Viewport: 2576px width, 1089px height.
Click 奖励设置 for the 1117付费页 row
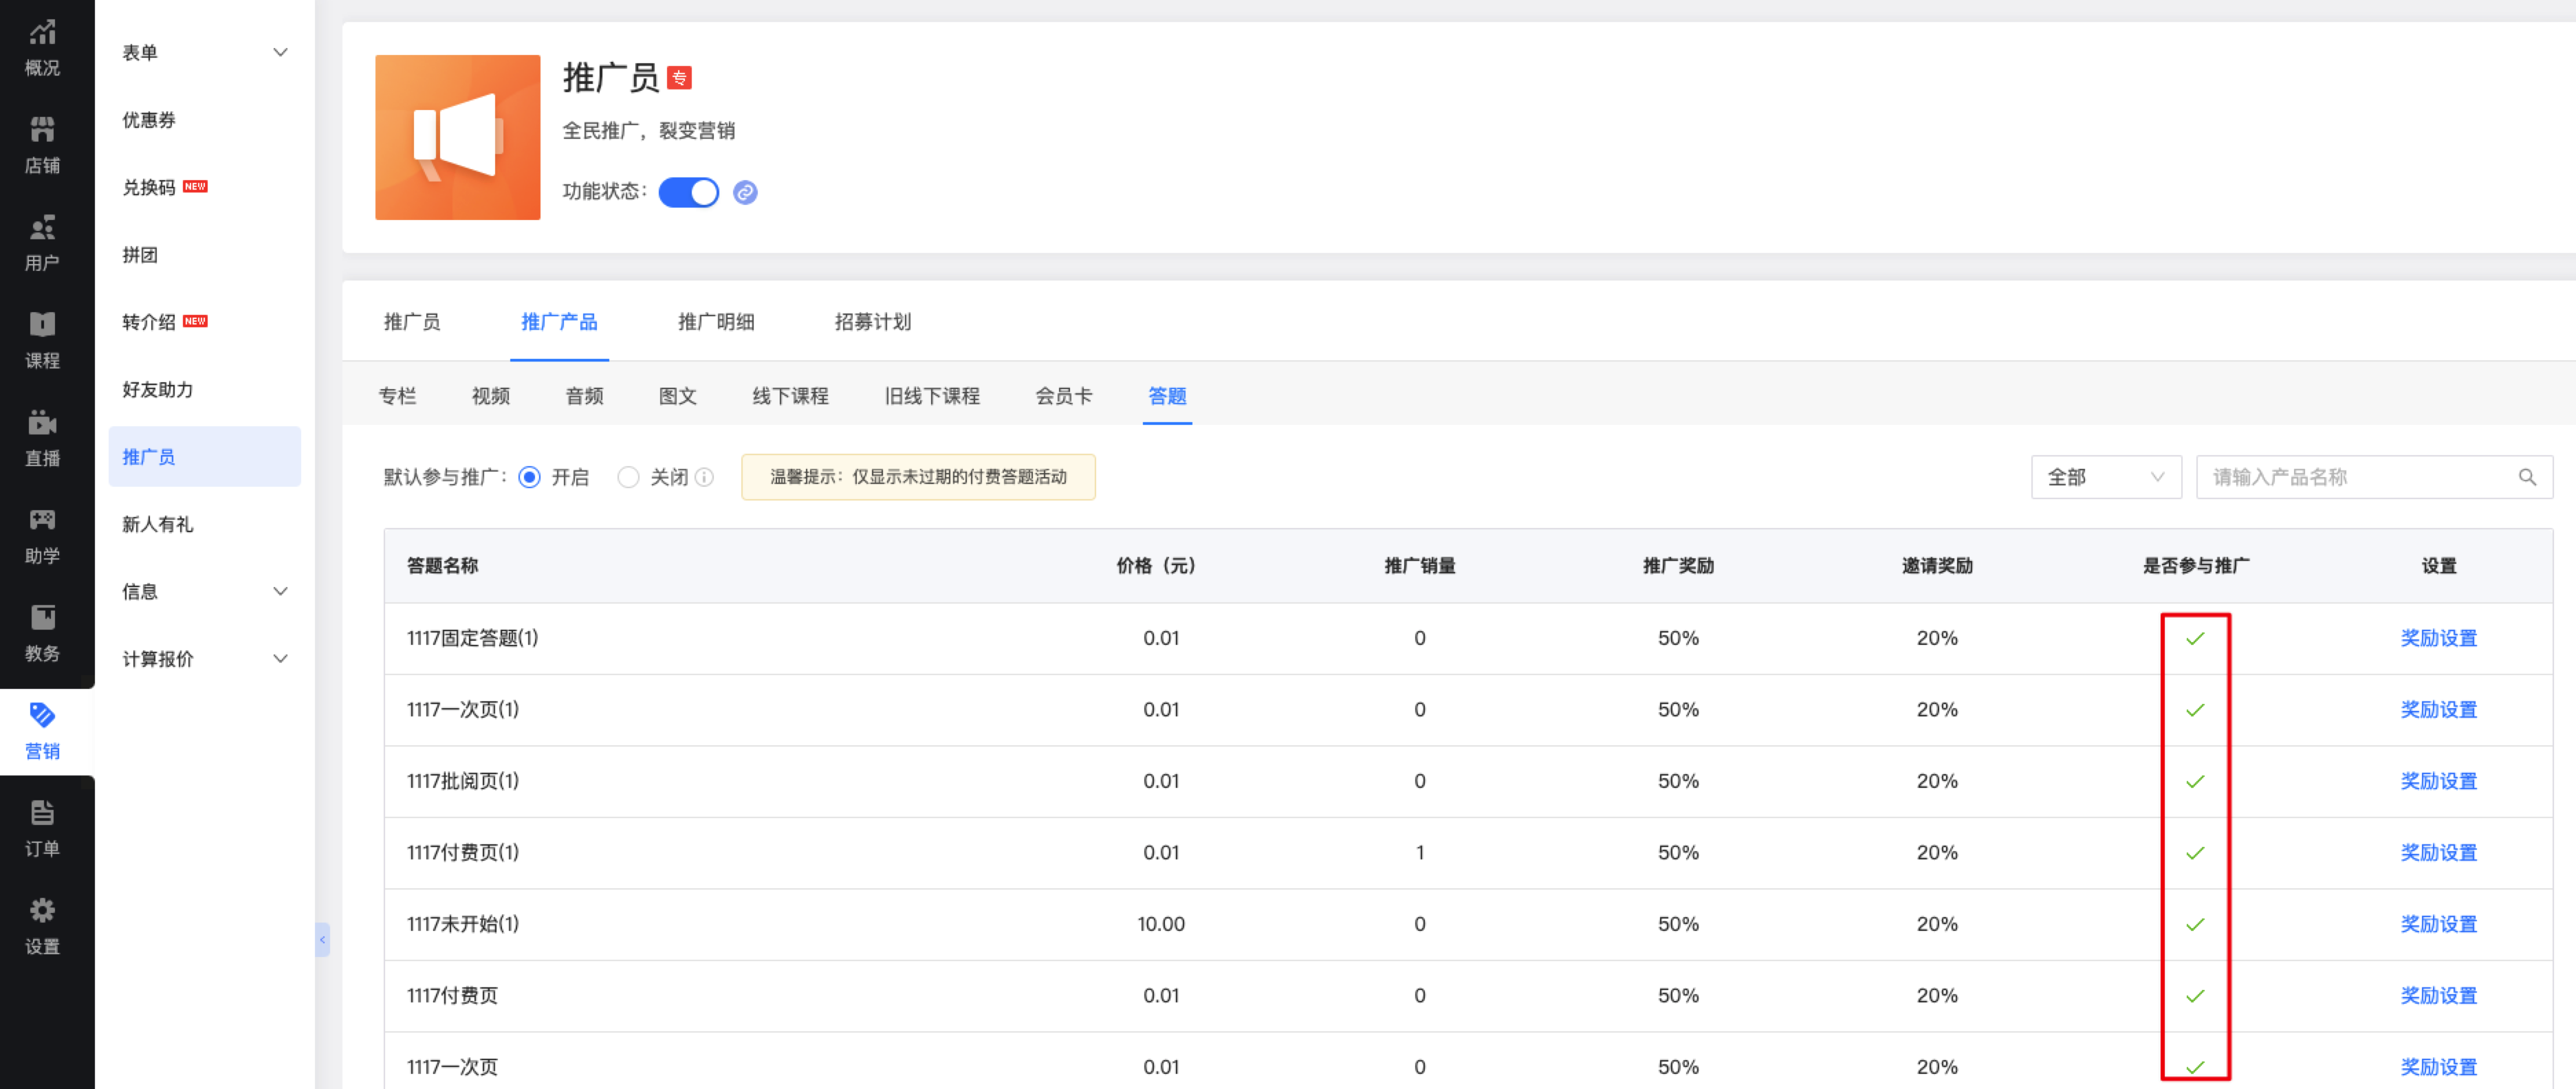point(2439,996)
